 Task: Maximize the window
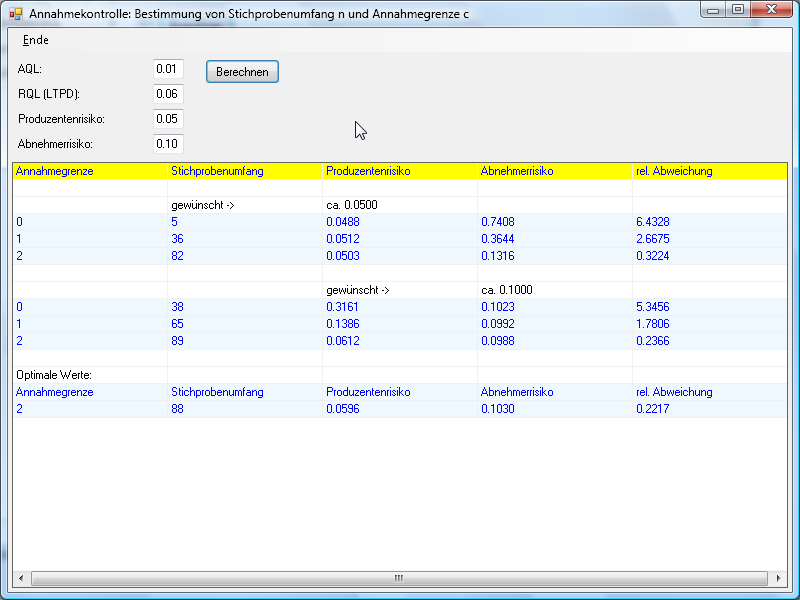click(738, 11)
